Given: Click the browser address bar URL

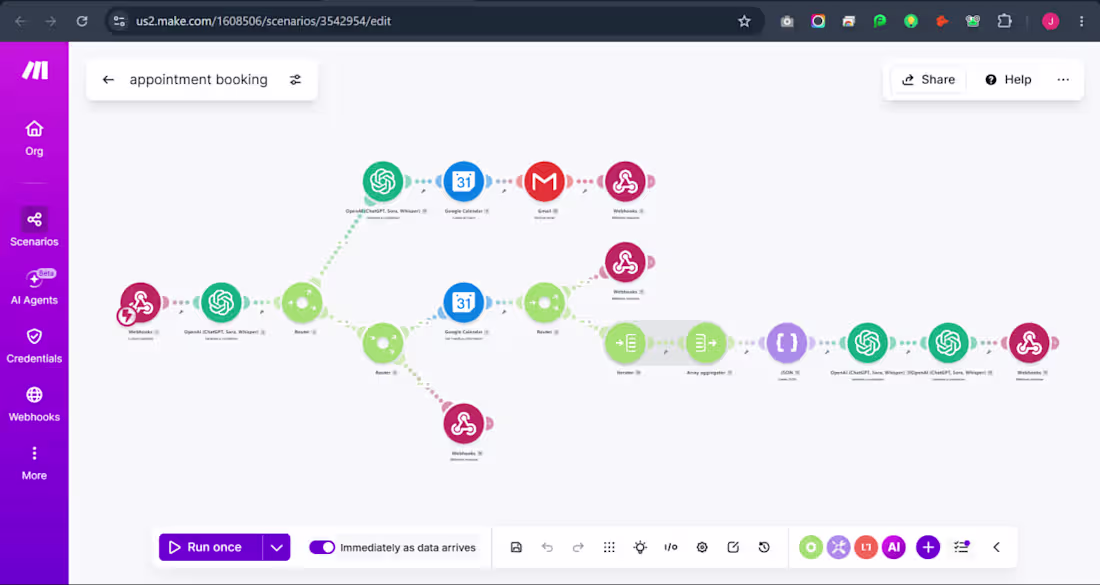Looking at the screenshot, I should tap(264, 21).
